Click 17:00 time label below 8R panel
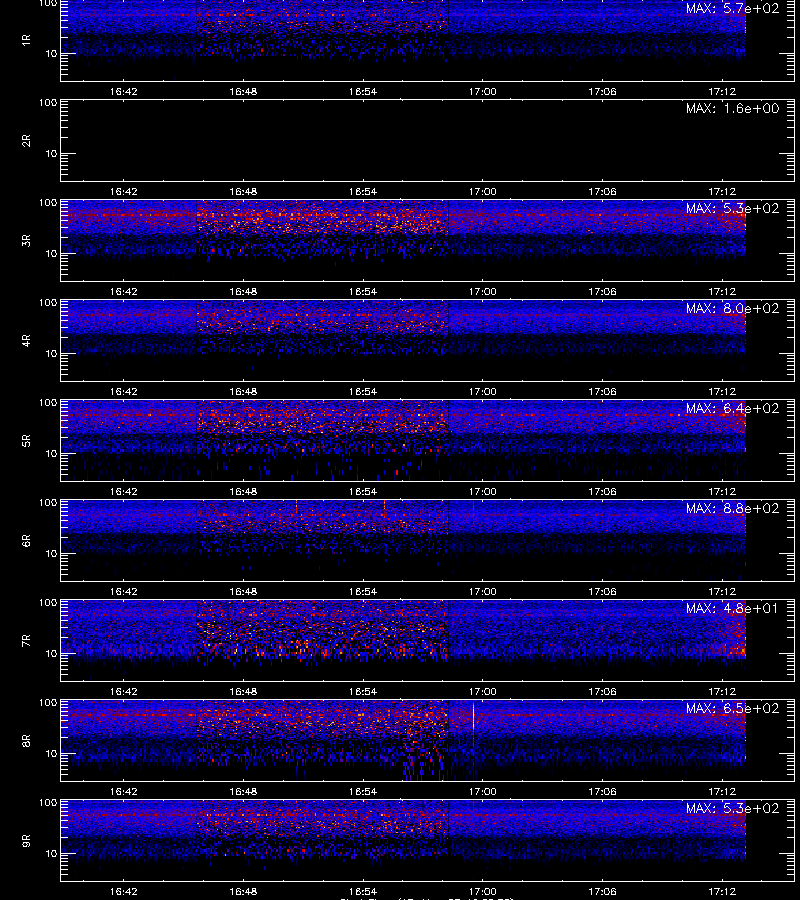Image resolution: width=800 pixels, height=900 pixels. tap(483, 792)
